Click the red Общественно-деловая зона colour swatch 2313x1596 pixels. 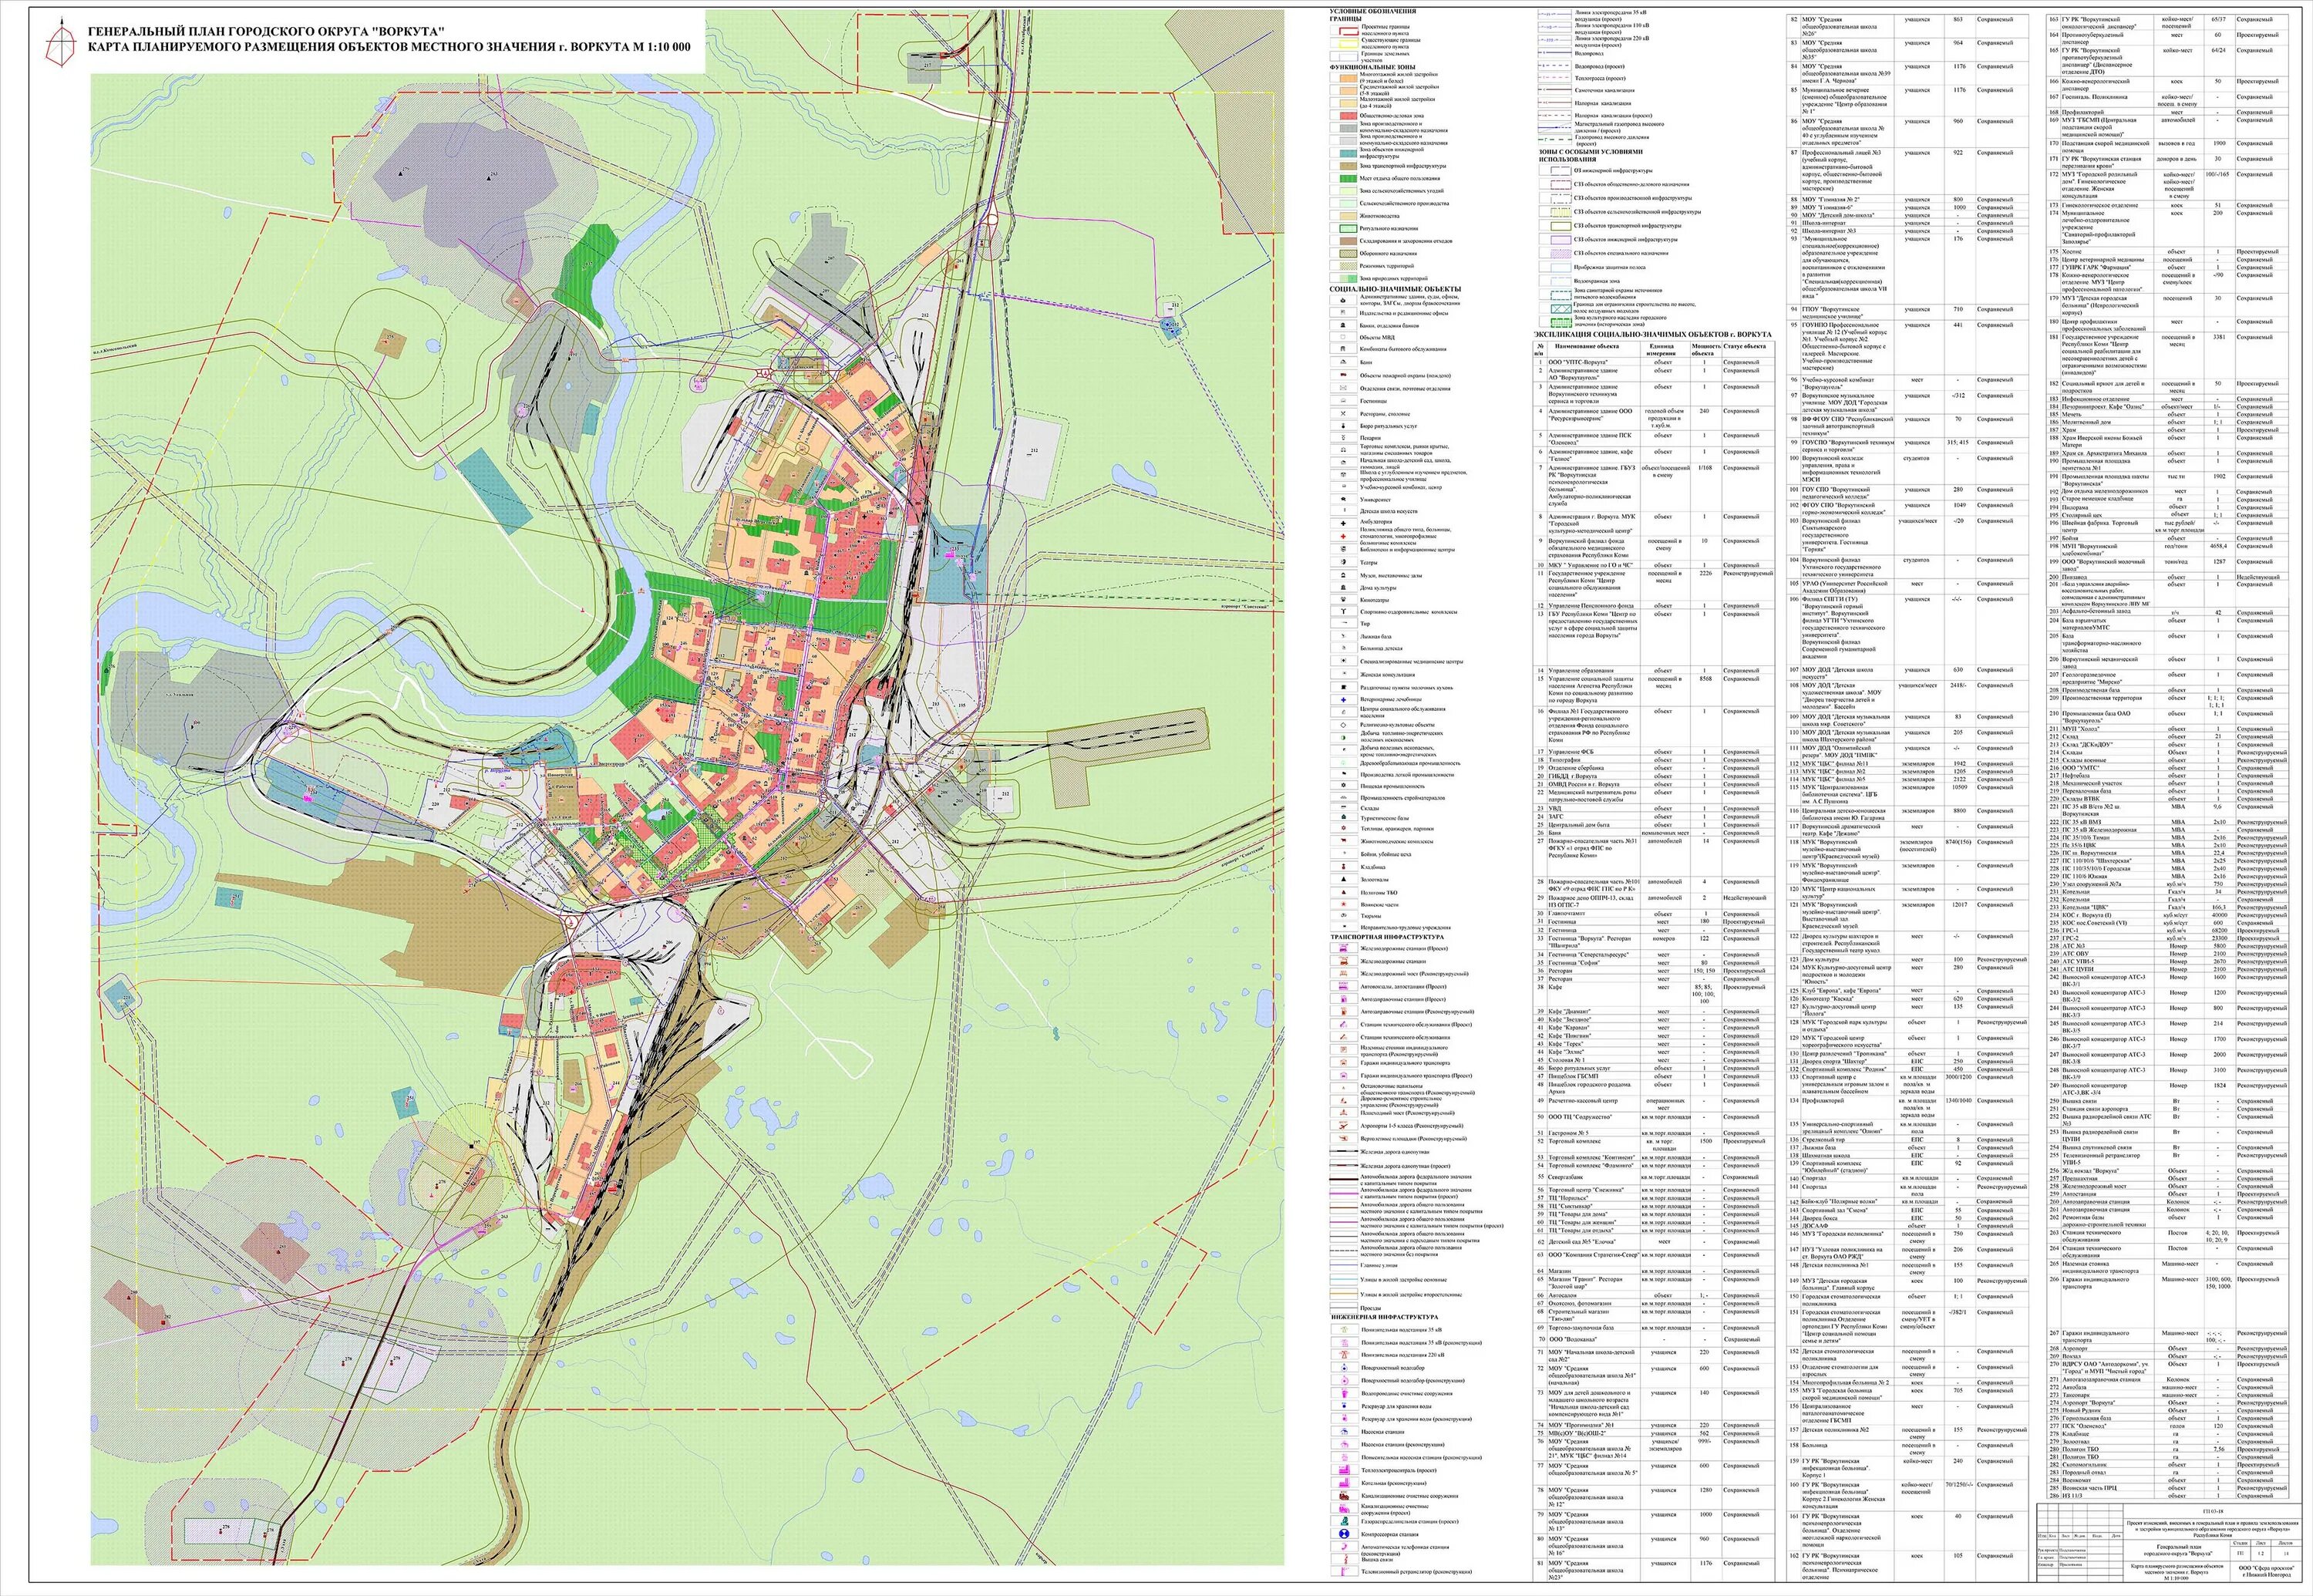point(1349,116)
